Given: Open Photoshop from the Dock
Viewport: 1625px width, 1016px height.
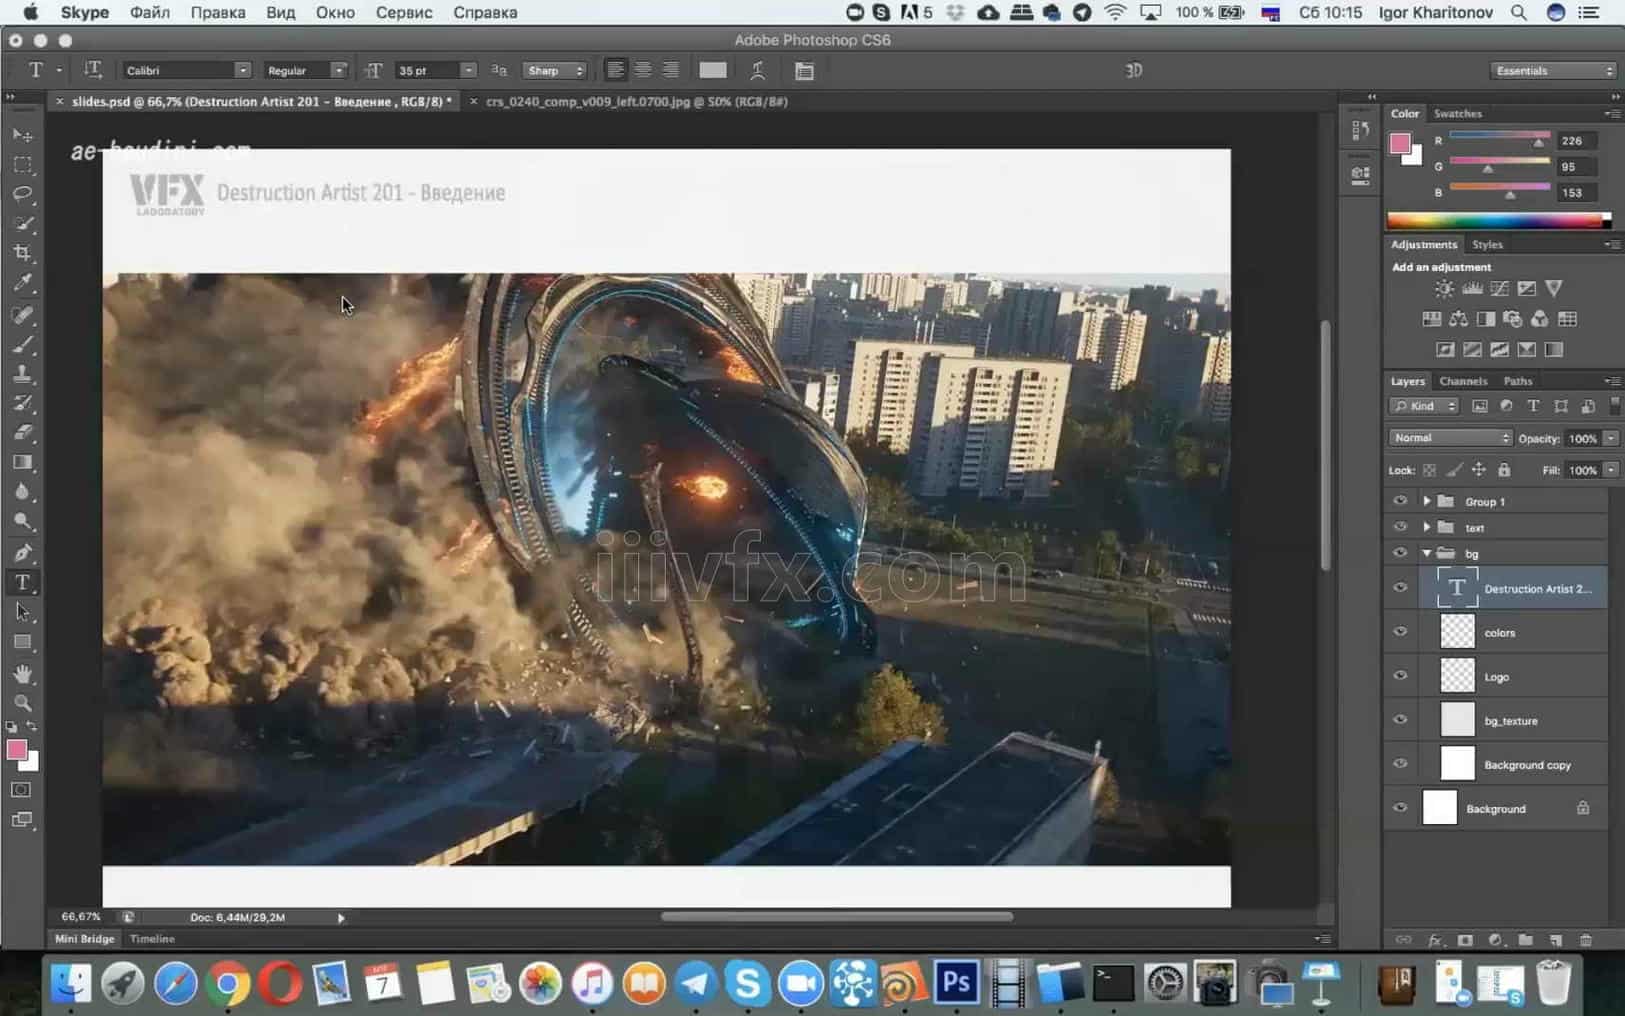Looking at the screenshot, I should [x=955, y=984].
